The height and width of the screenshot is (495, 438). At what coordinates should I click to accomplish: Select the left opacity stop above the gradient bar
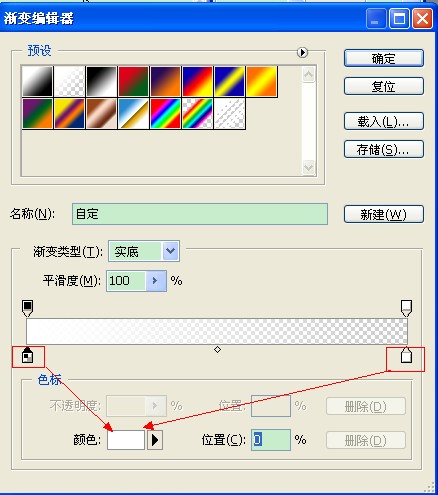pos(27,308)
